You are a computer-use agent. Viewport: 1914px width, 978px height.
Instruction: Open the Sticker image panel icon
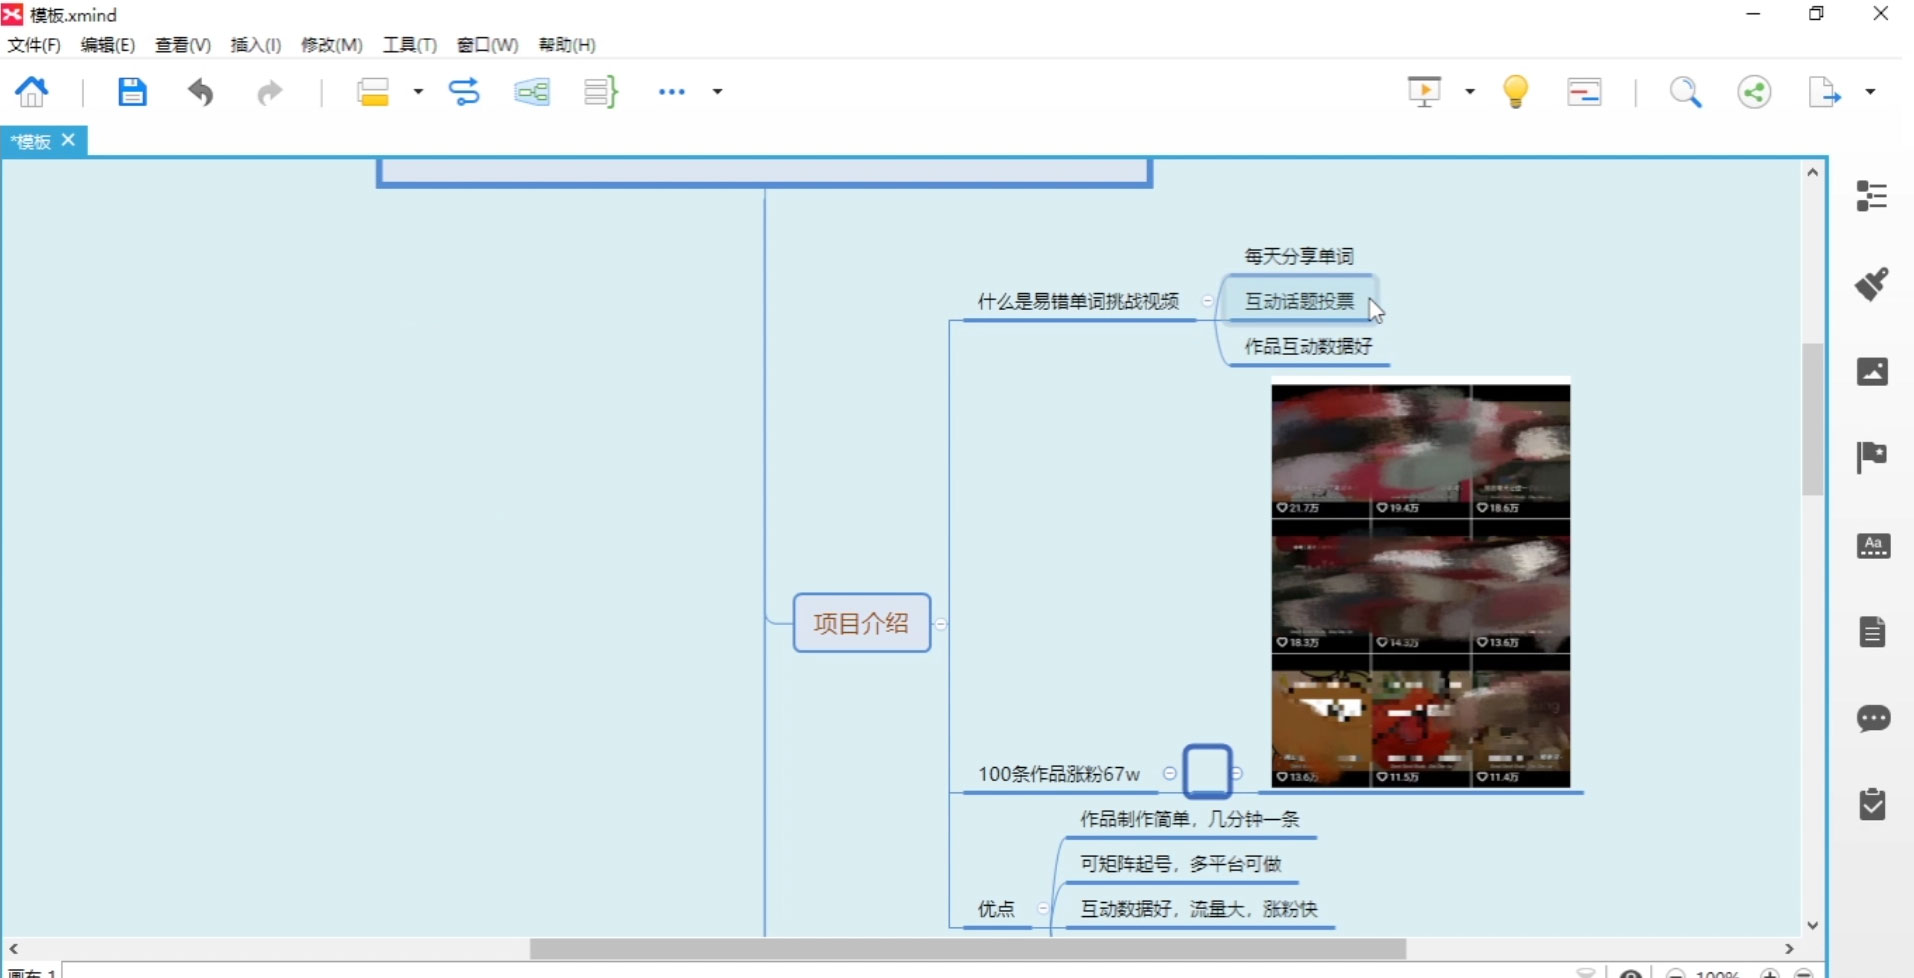(1871, 370)
